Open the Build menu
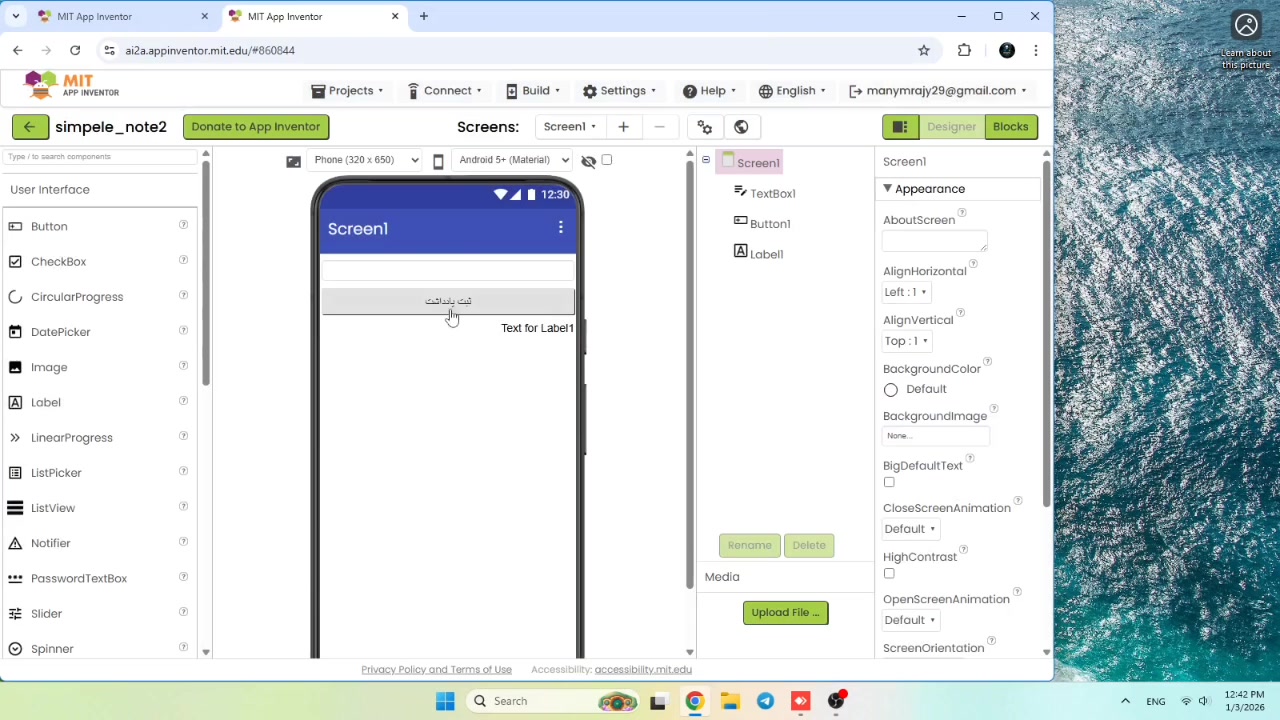Image resolution: width=1280 pixels, height=720 pixels. click(x=534, y=91)
